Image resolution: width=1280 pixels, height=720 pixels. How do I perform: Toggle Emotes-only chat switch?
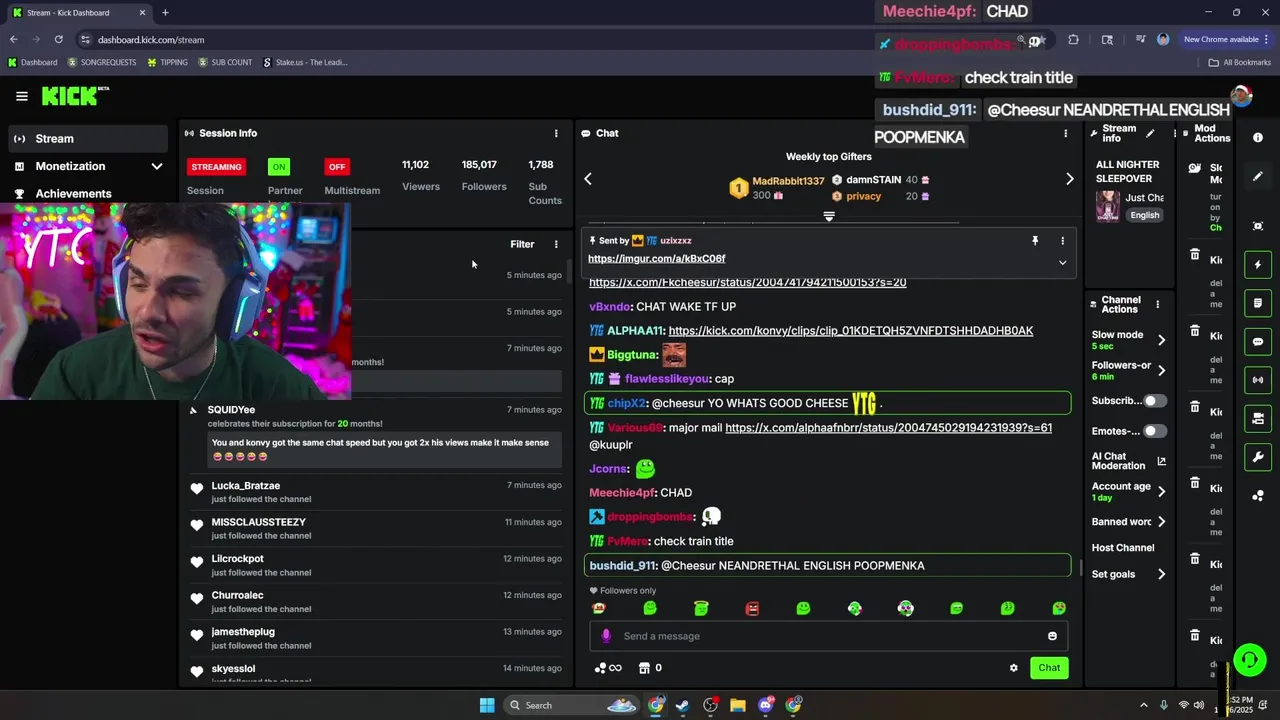pyautogui.click(x=1155, y=431)
